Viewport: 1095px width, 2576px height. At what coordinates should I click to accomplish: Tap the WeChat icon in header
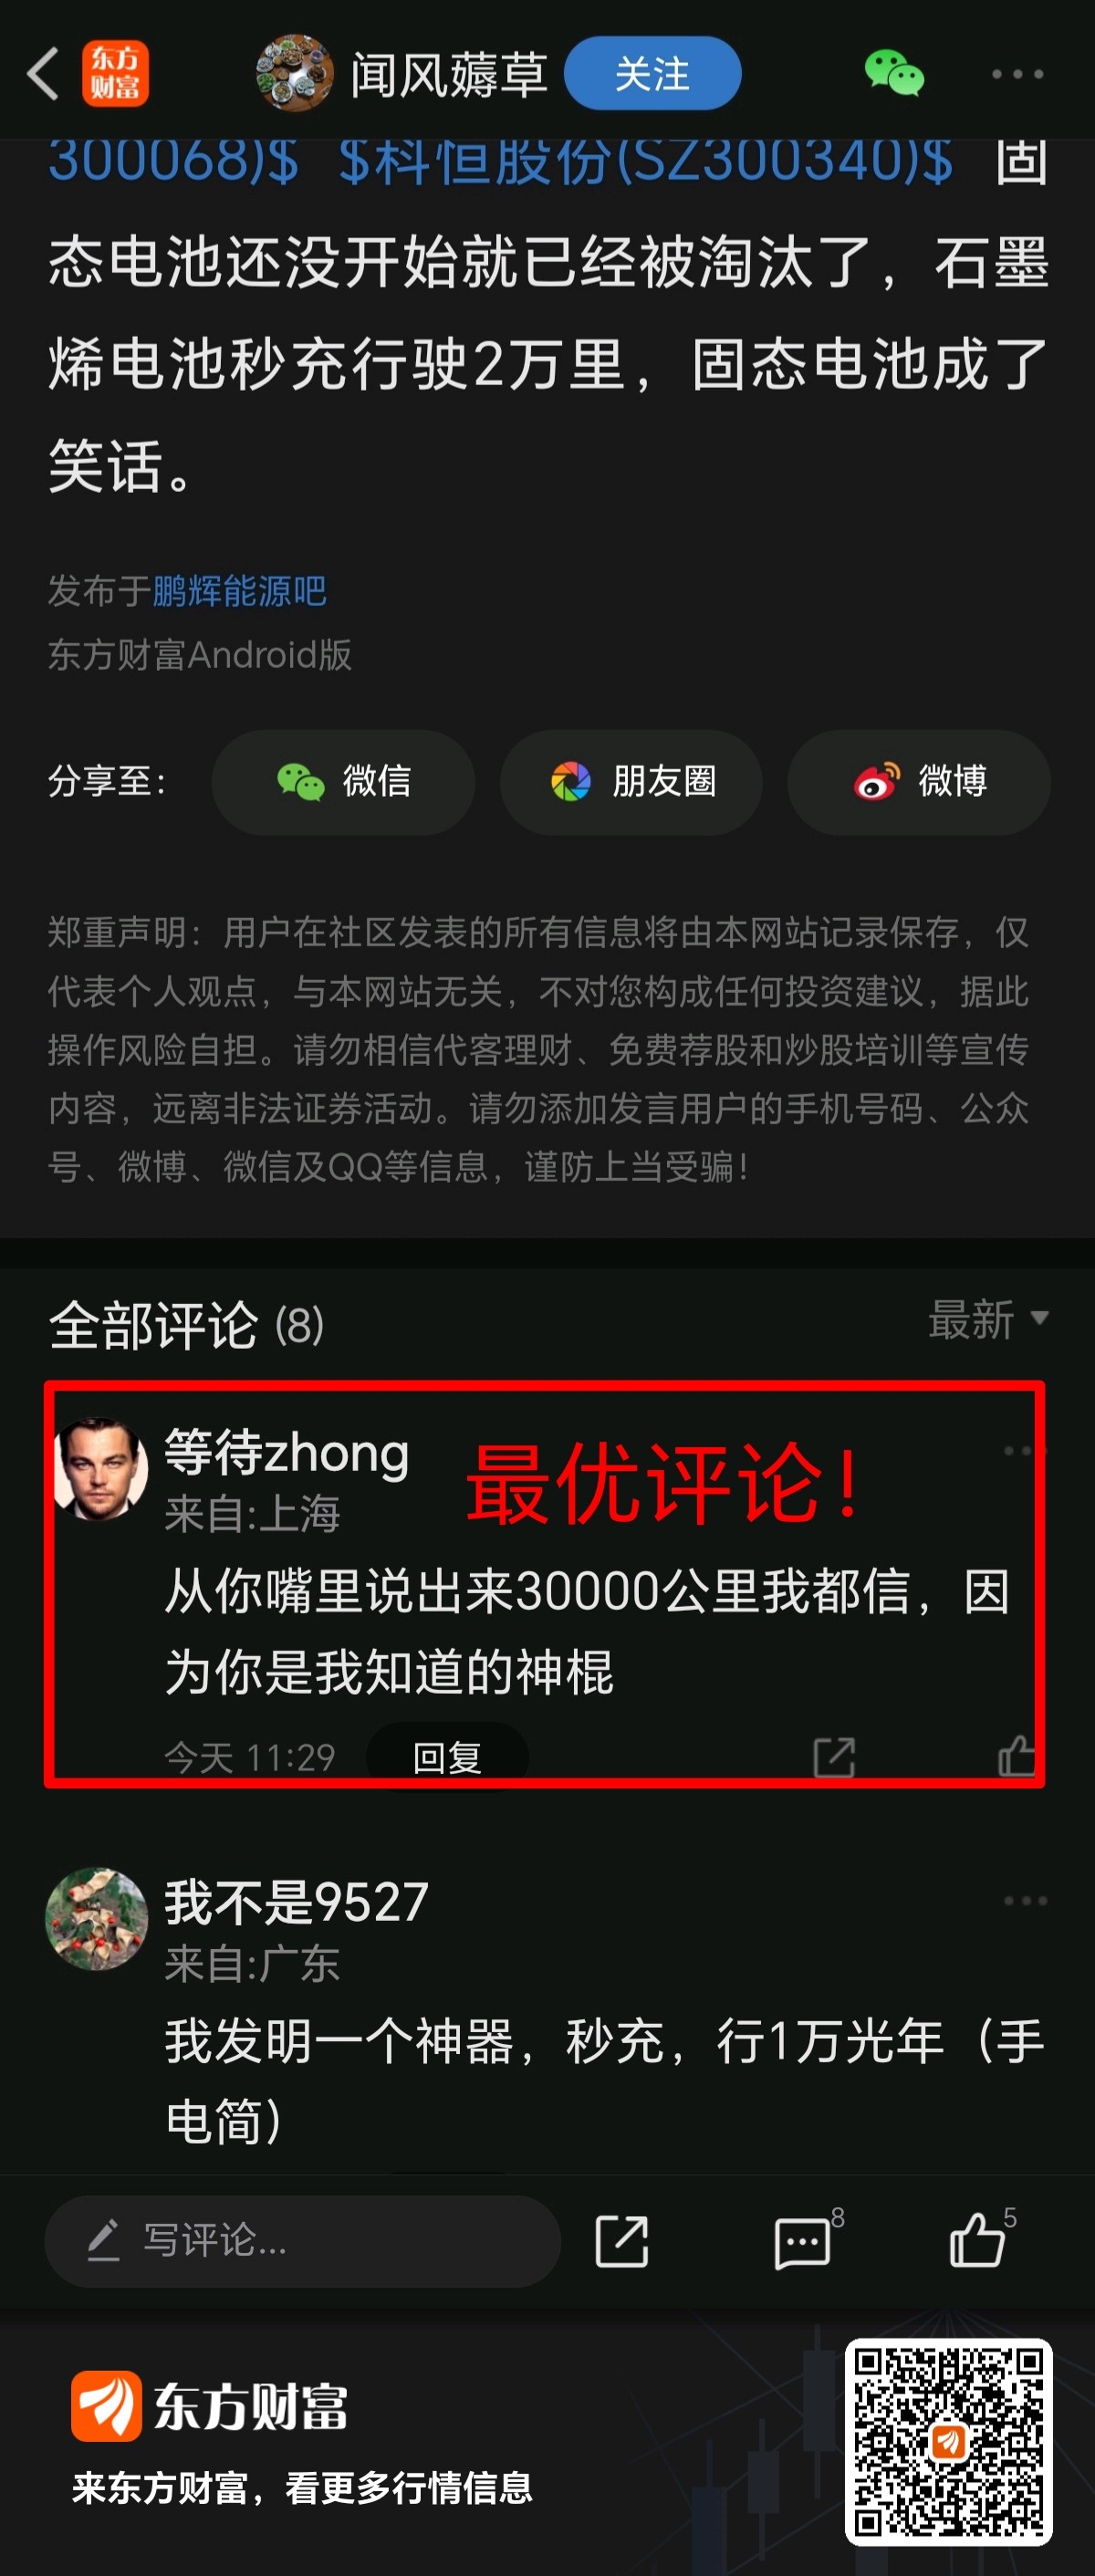click(894, 74)
